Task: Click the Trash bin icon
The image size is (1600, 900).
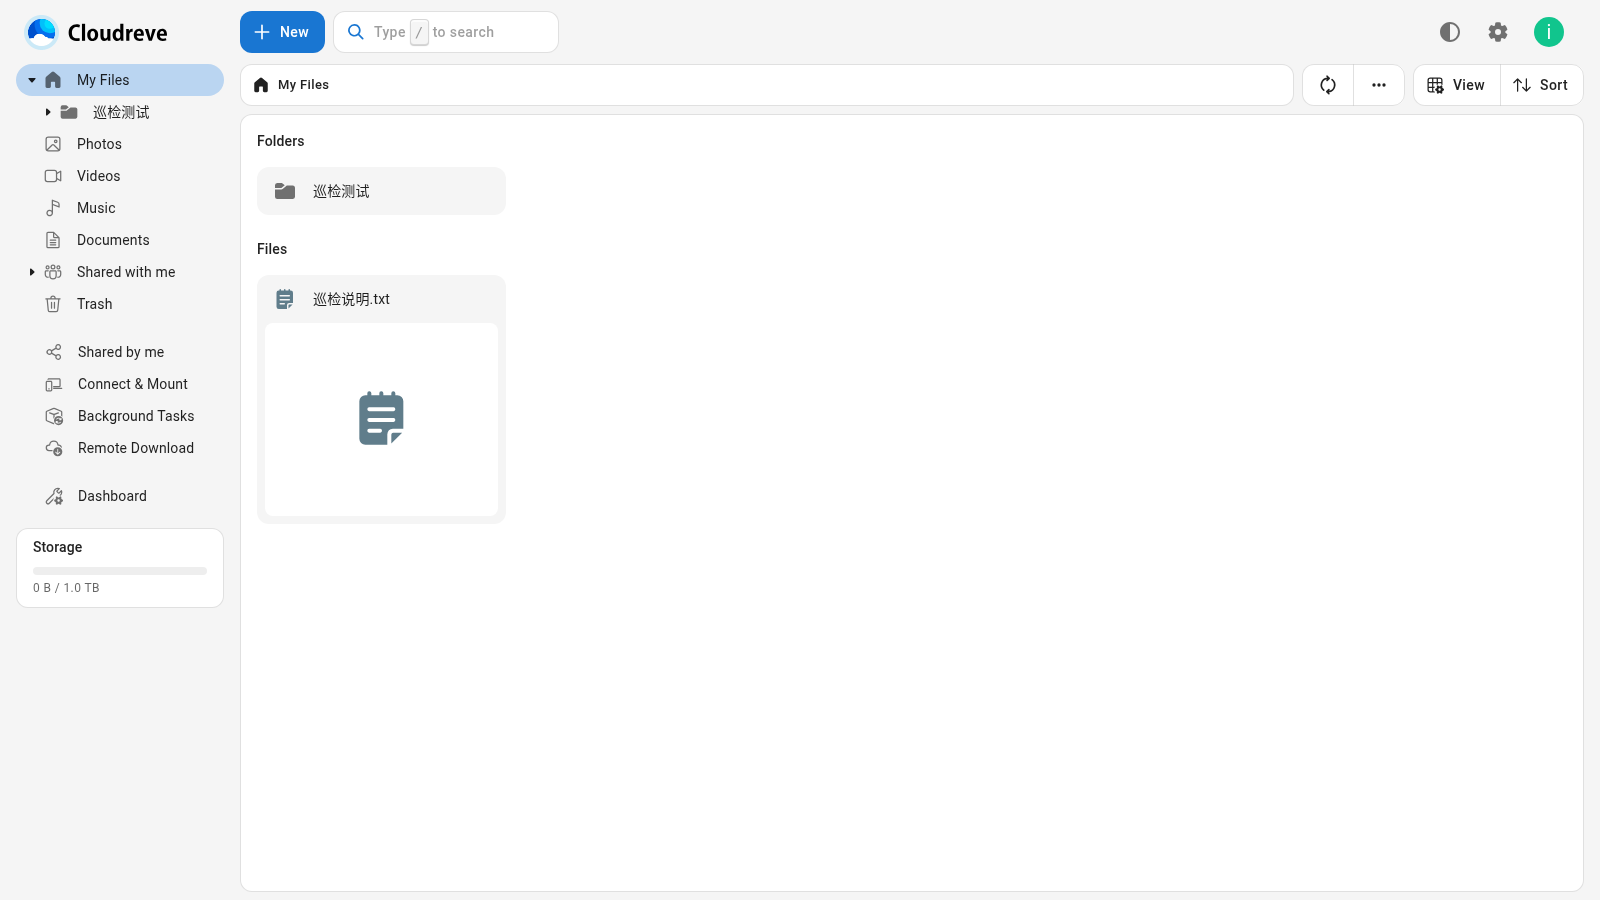Action: pos(53,304)
